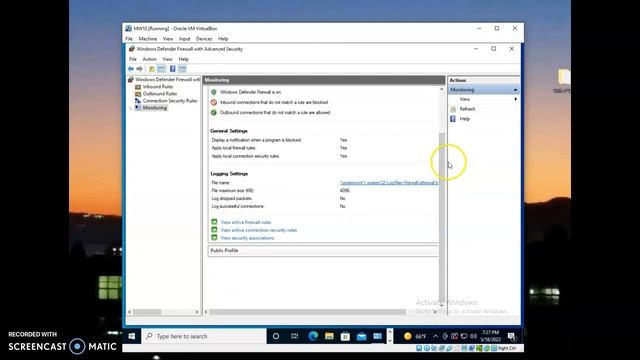Open the firewall log file path link
Image resolution: width=640 pixels, height=360 pixels.
point(389,183)
